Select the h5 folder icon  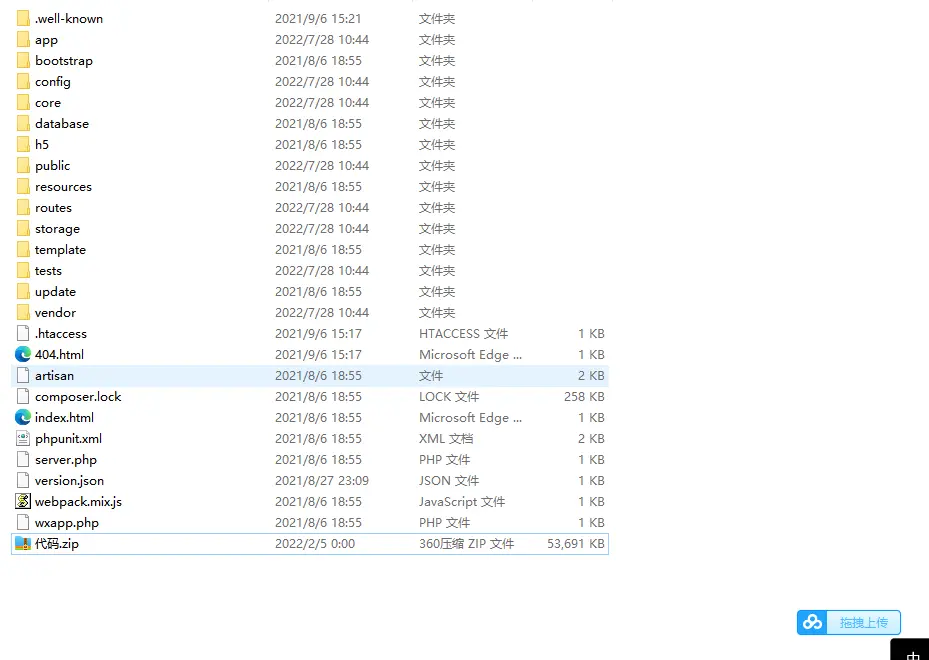(x=23, y=145)
